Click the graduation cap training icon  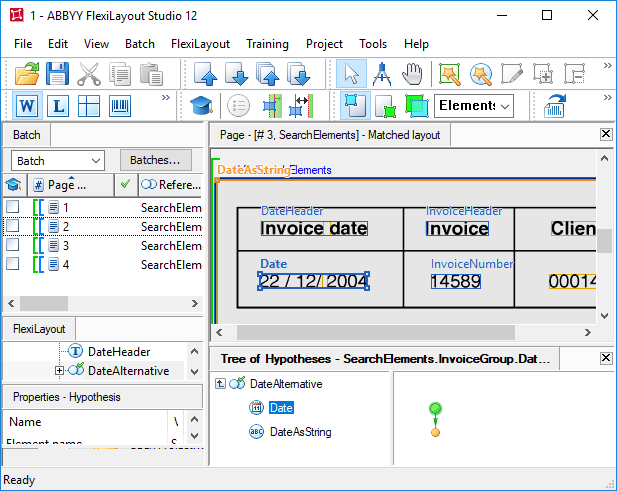coord(201,106)
